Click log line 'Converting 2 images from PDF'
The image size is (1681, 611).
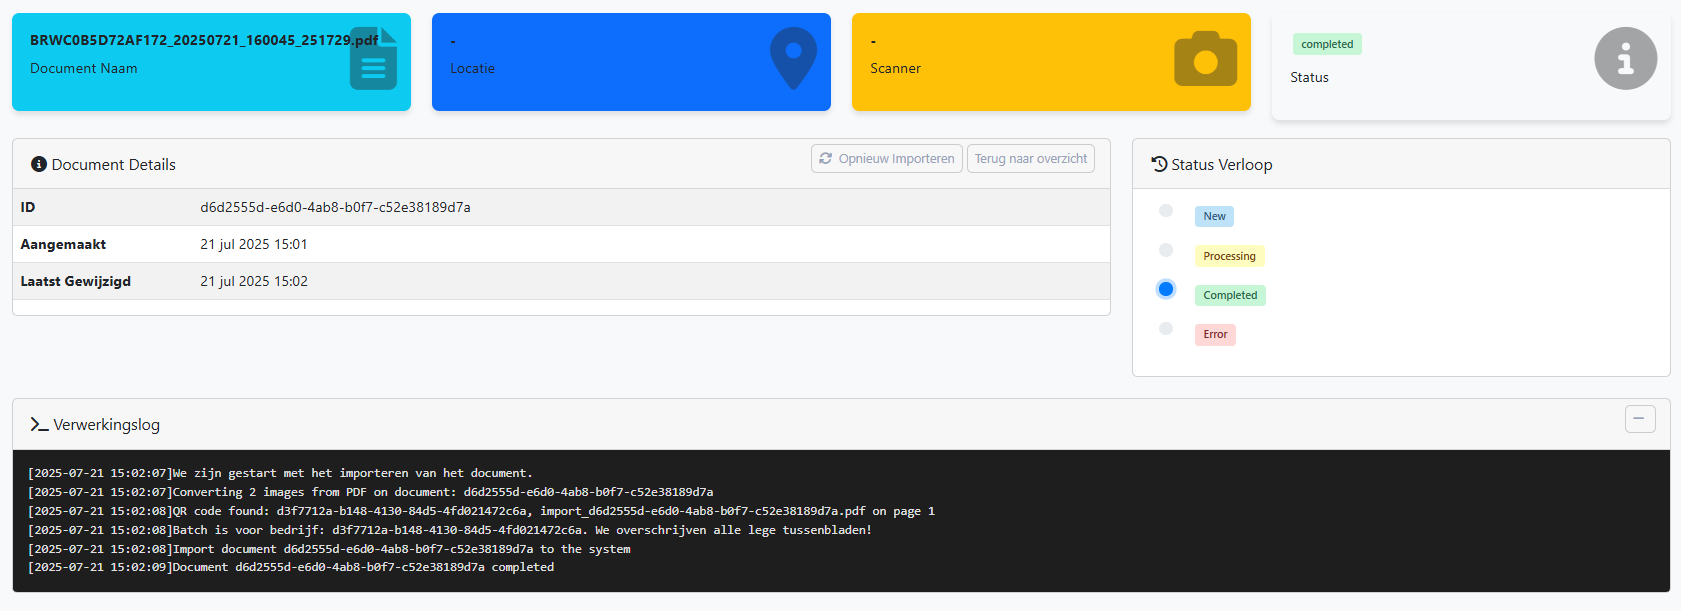[x=371, y=492]
